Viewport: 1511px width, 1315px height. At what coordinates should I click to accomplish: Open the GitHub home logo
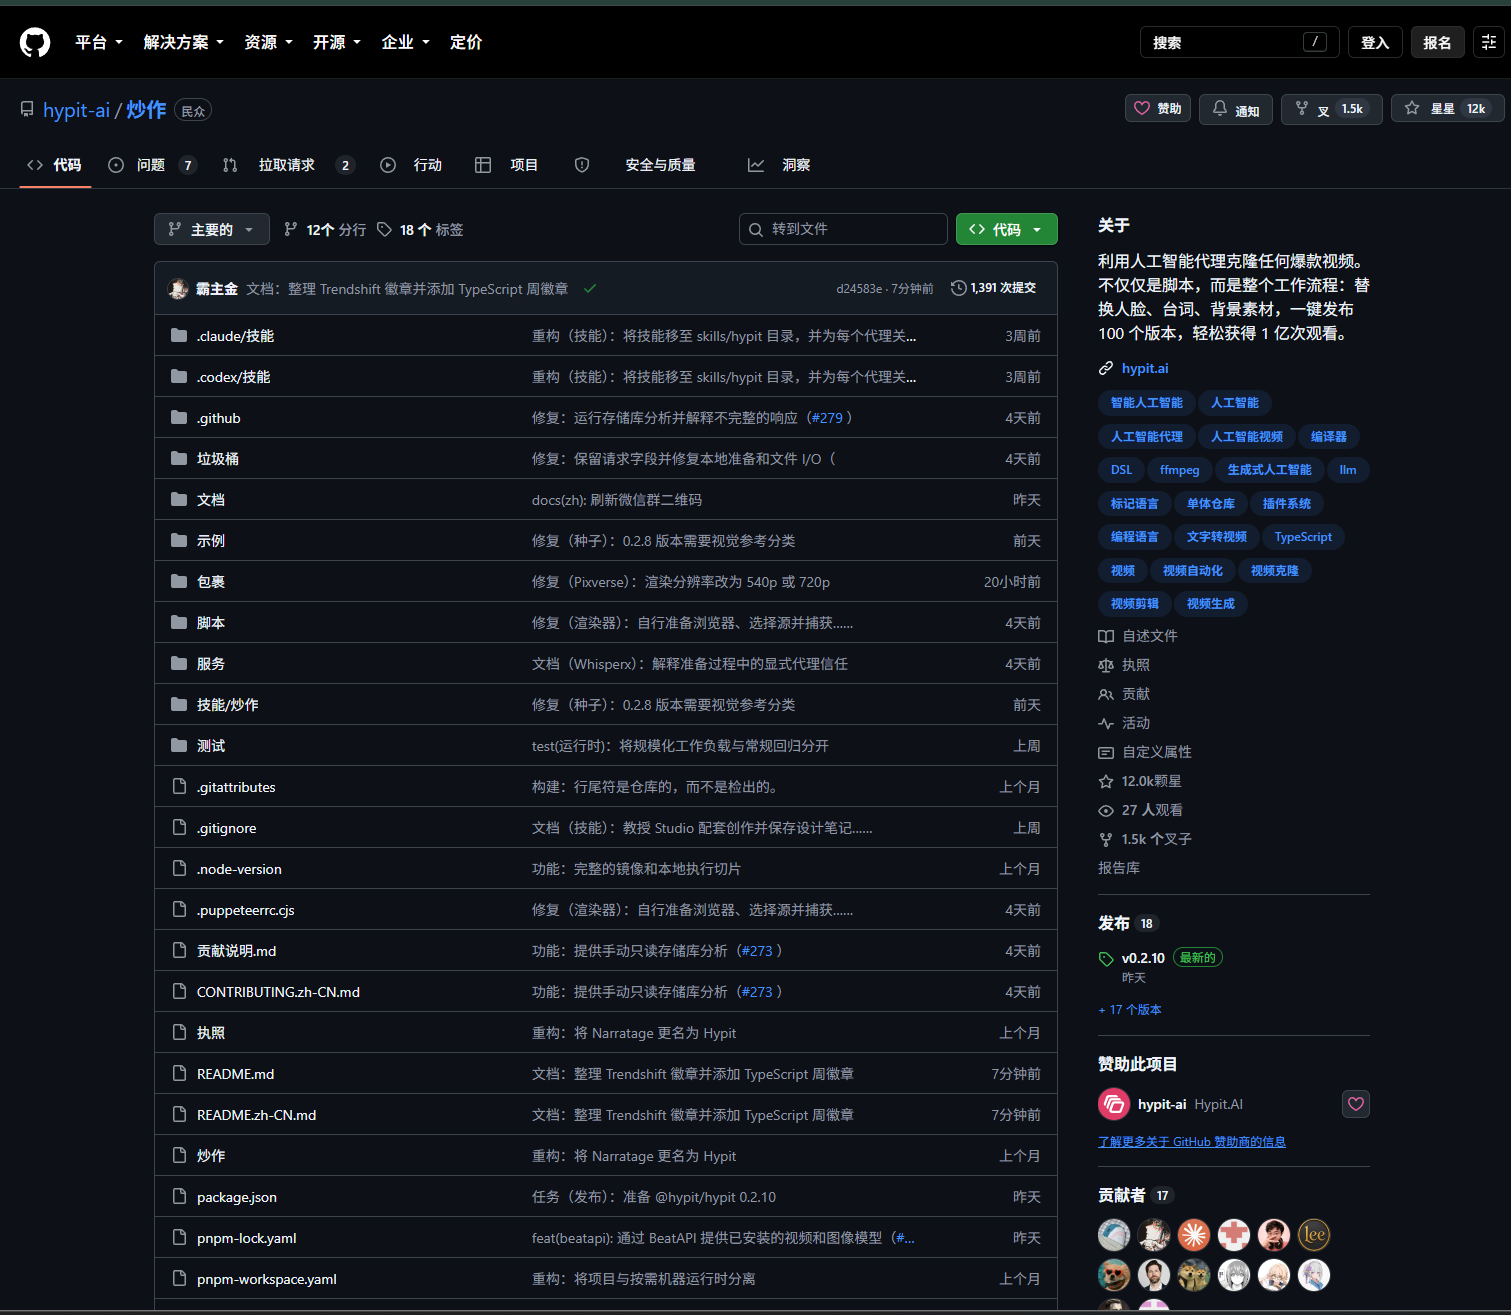[x=35, y=42]
